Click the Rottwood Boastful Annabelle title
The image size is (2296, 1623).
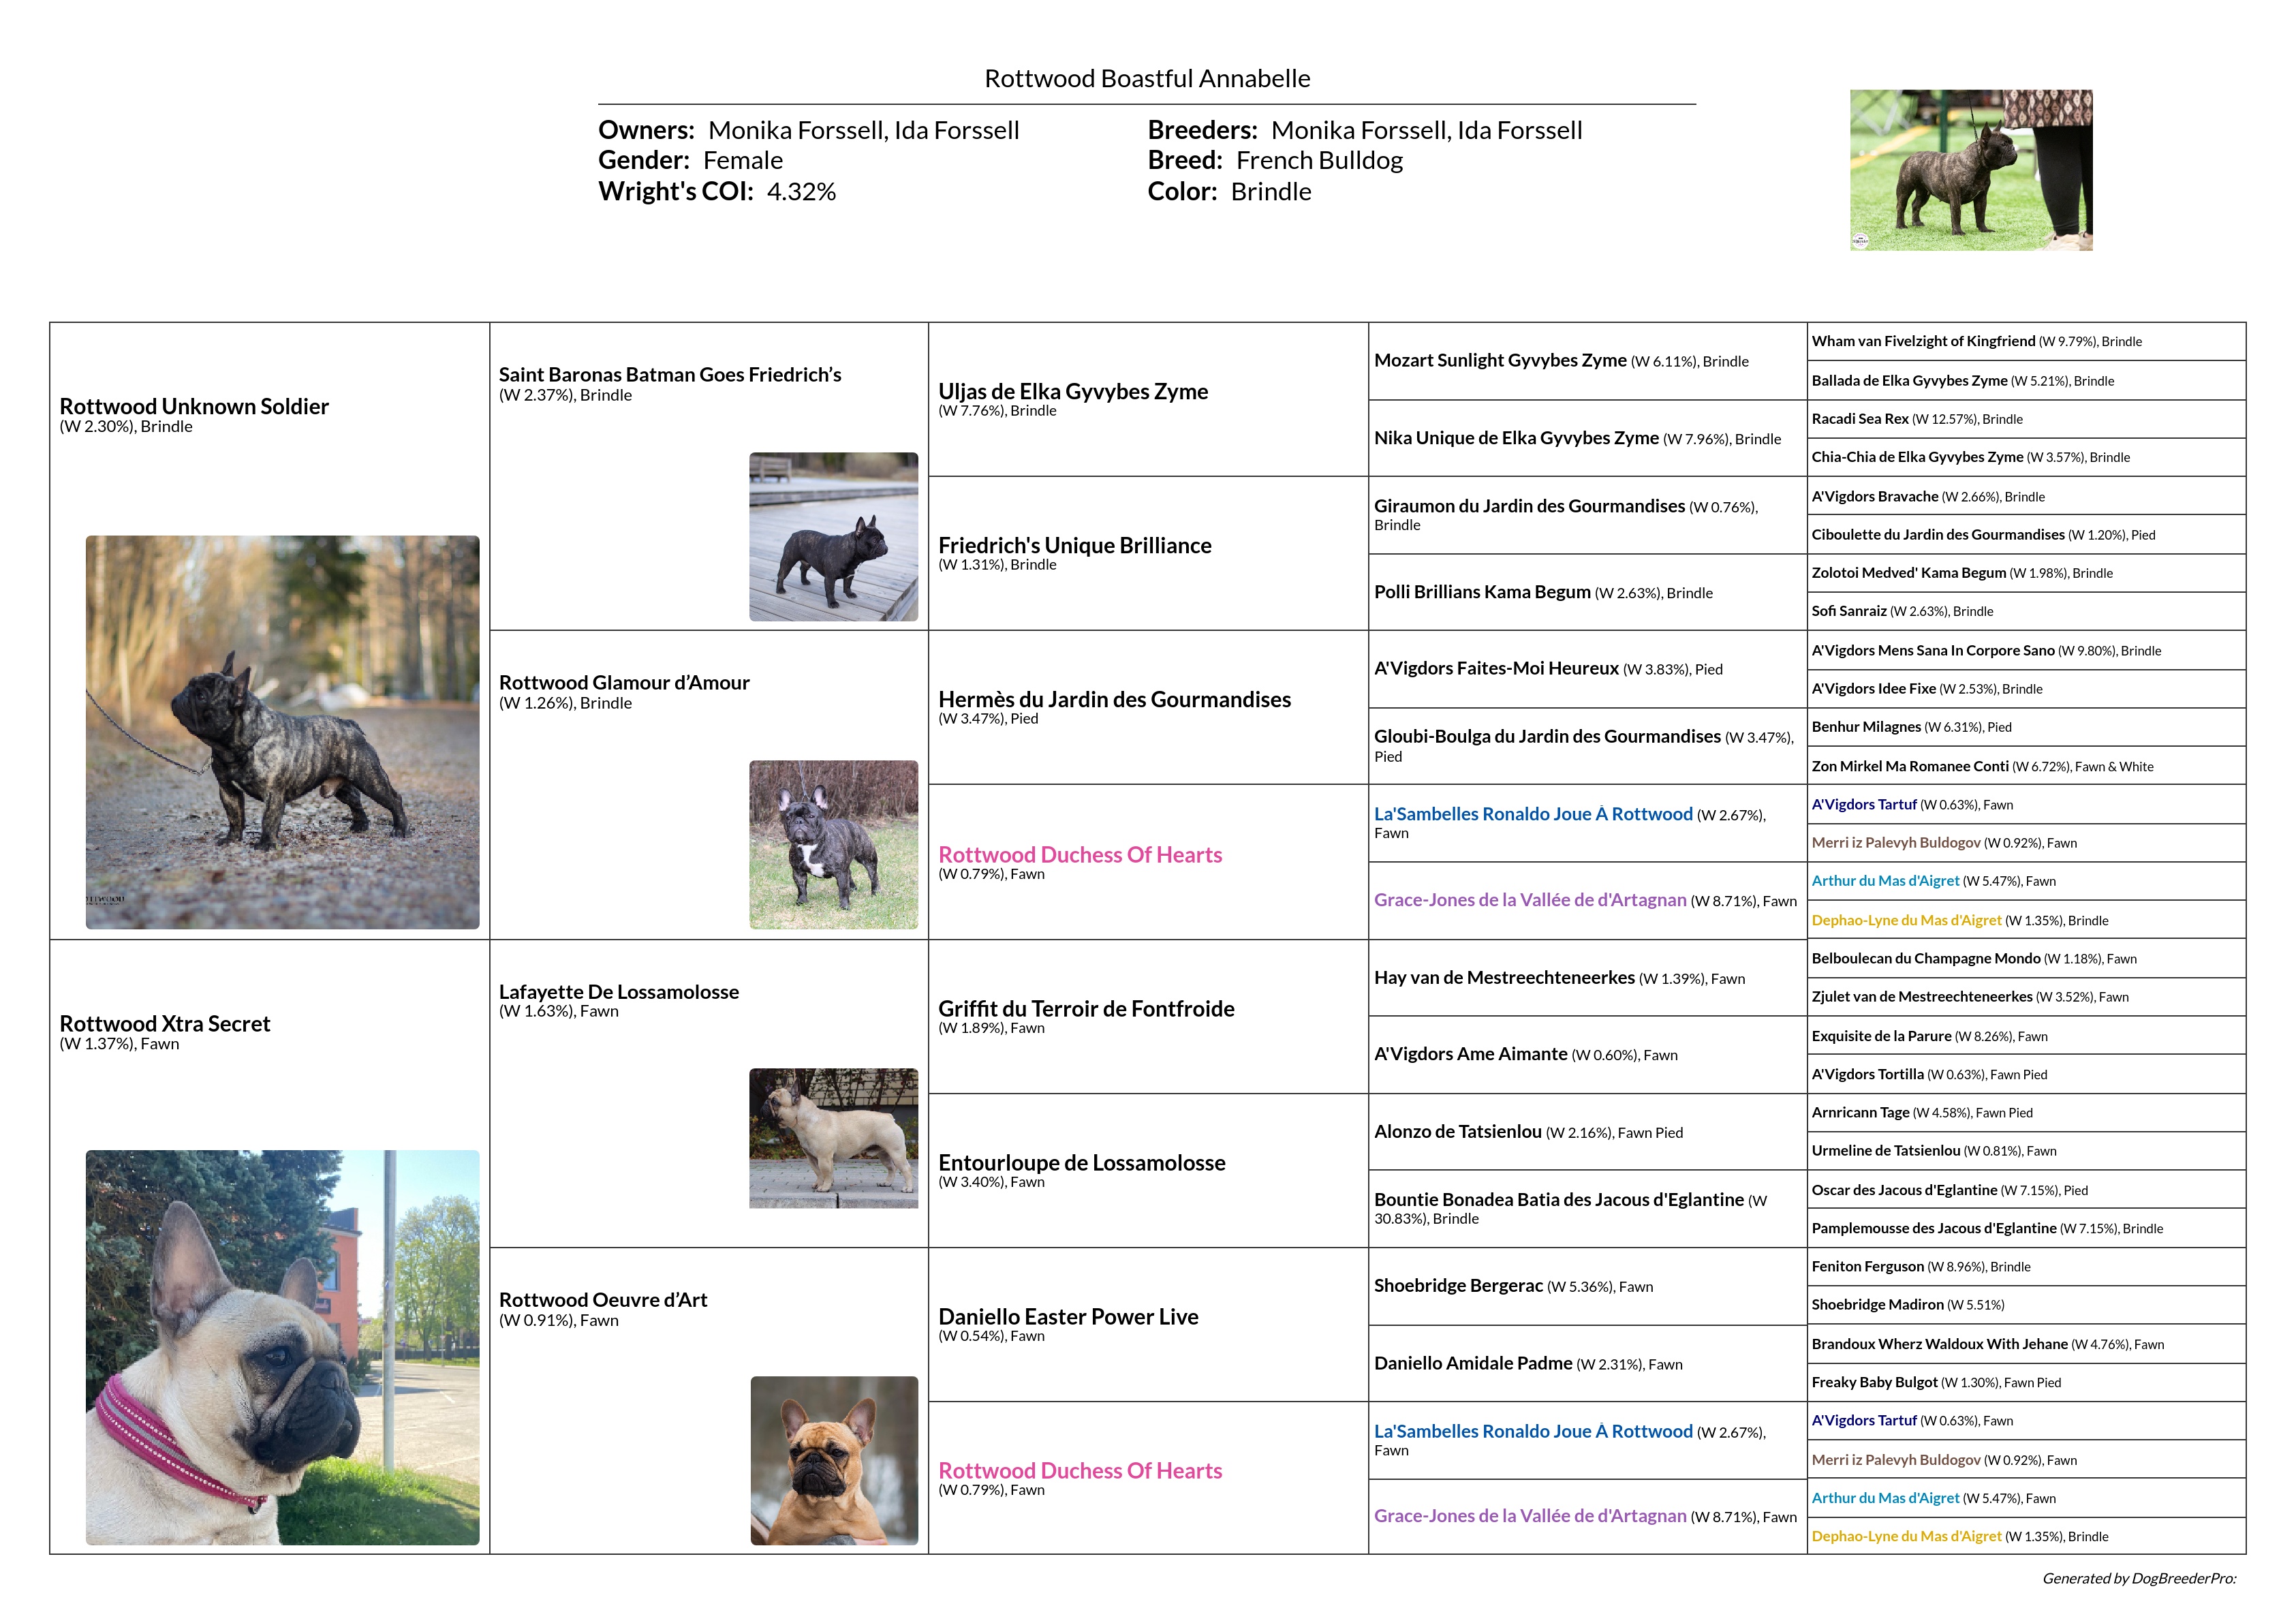point(1147,79)
